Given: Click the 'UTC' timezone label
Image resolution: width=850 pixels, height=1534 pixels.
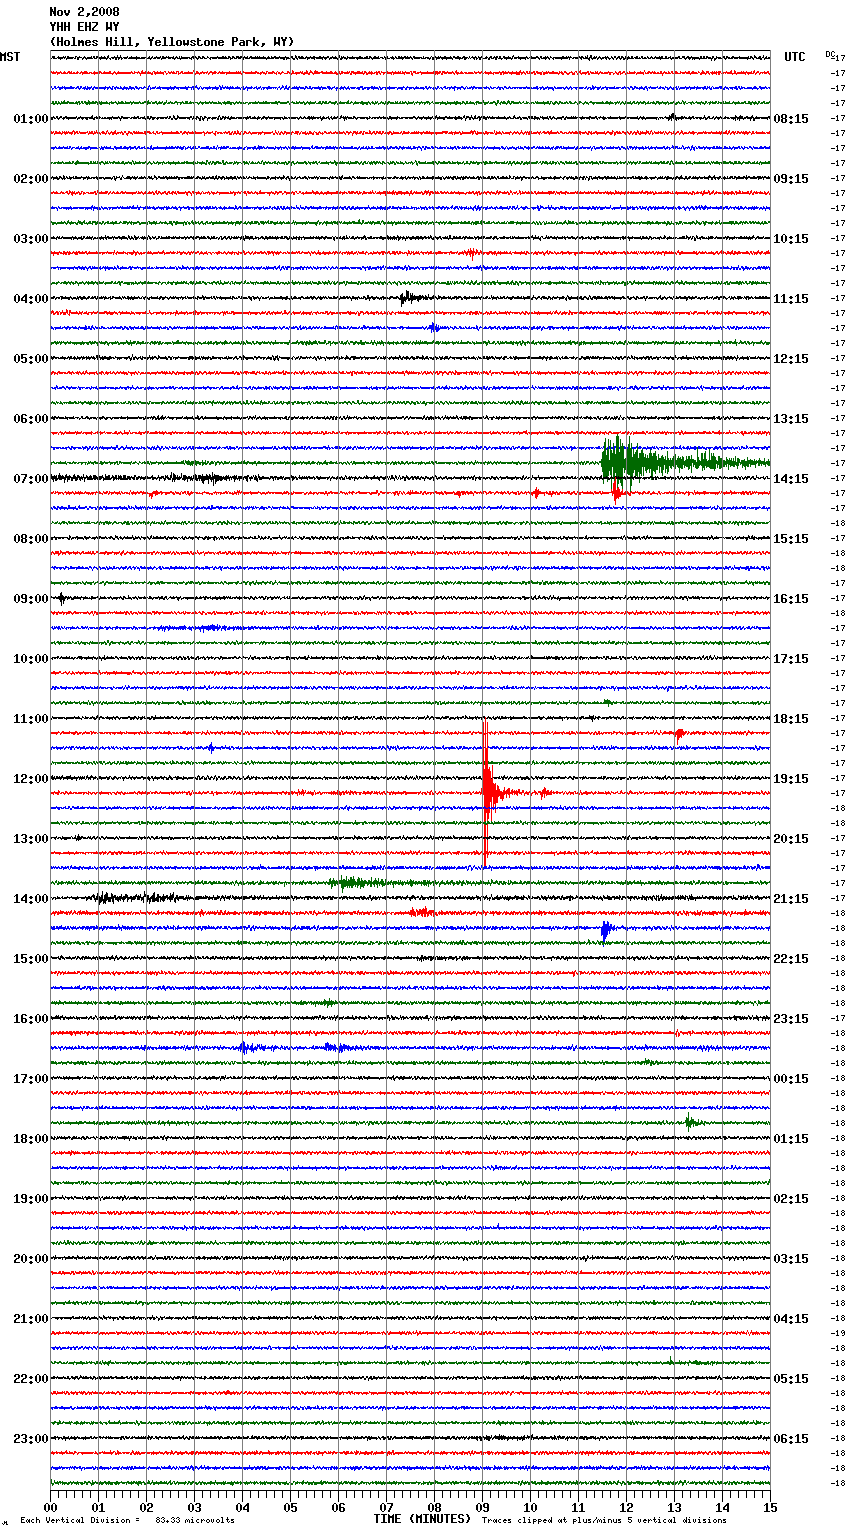Looking at the screenshot, I should (x=794, y=57).
